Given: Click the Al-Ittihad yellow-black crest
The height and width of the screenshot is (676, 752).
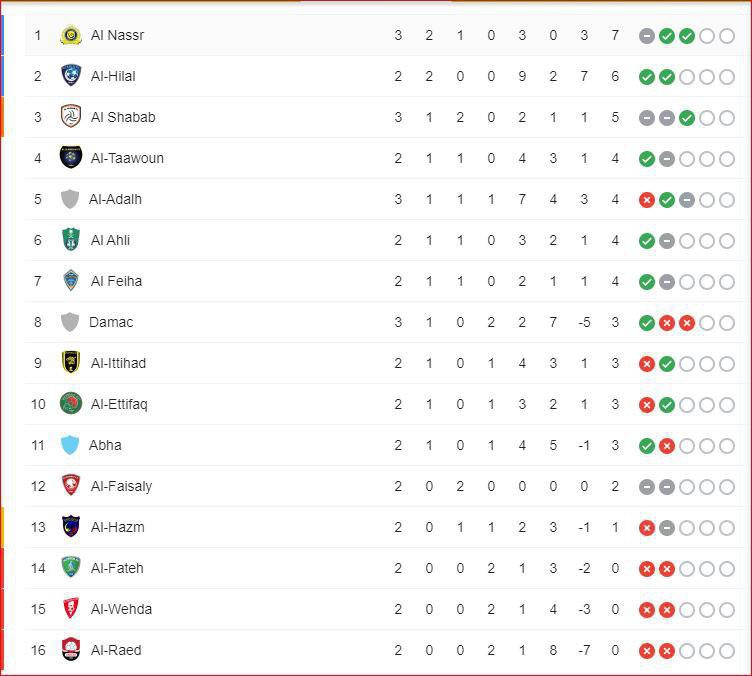Looking at the screenshot, I should click(x=70, y=363).
